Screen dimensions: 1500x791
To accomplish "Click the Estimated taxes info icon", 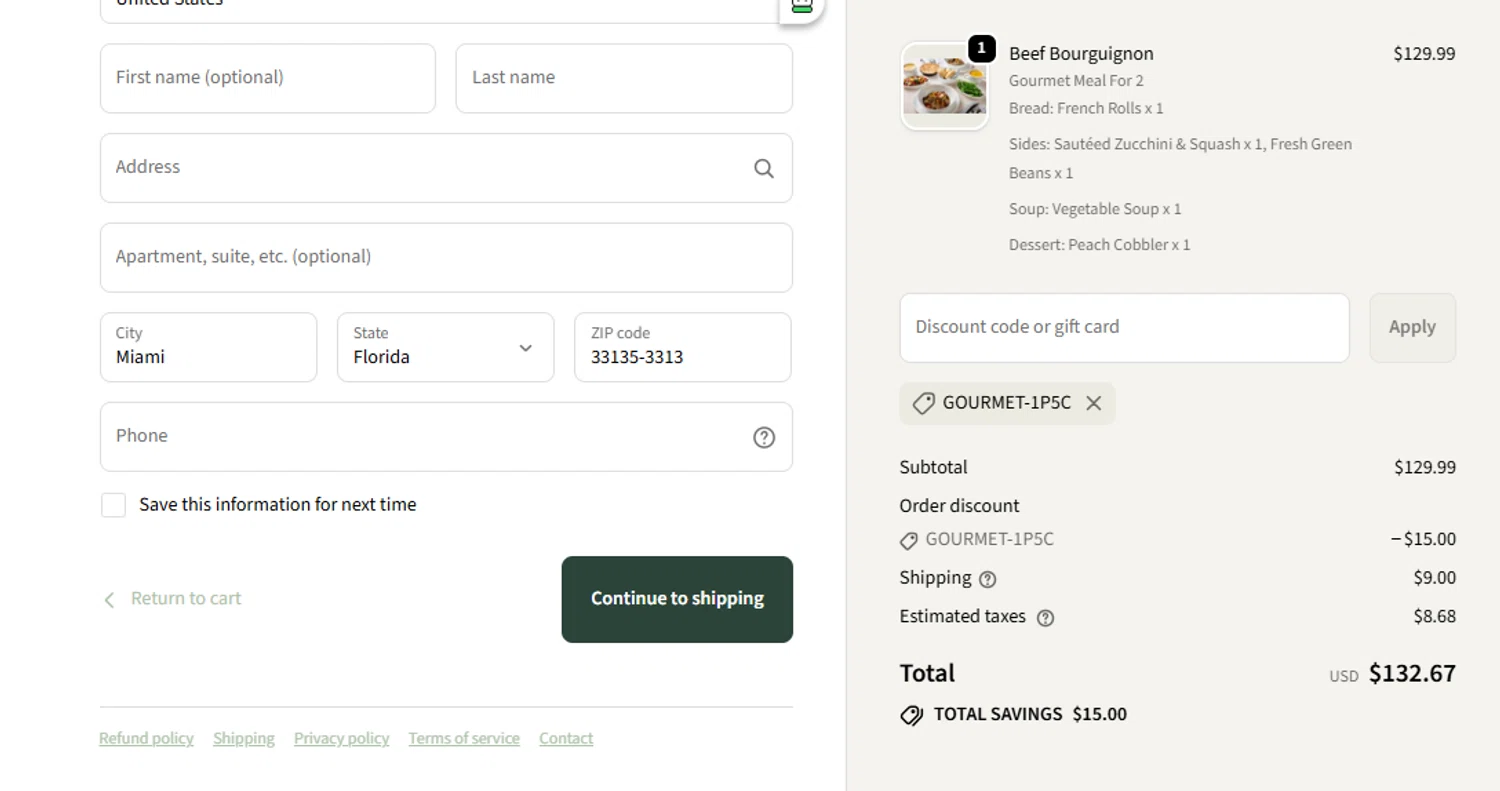I will tap(1045, 618).
